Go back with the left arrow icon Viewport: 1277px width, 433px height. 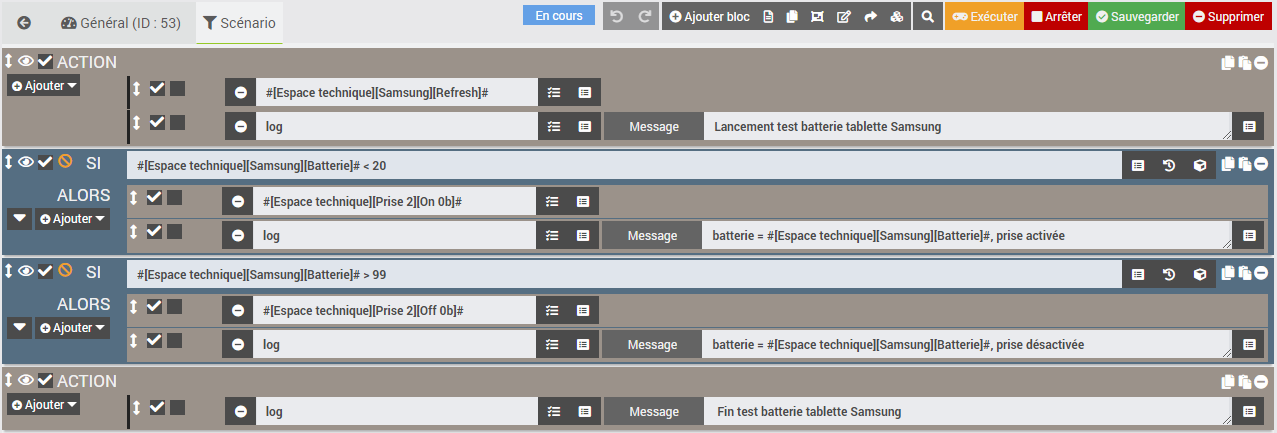(x=24, y=22)
